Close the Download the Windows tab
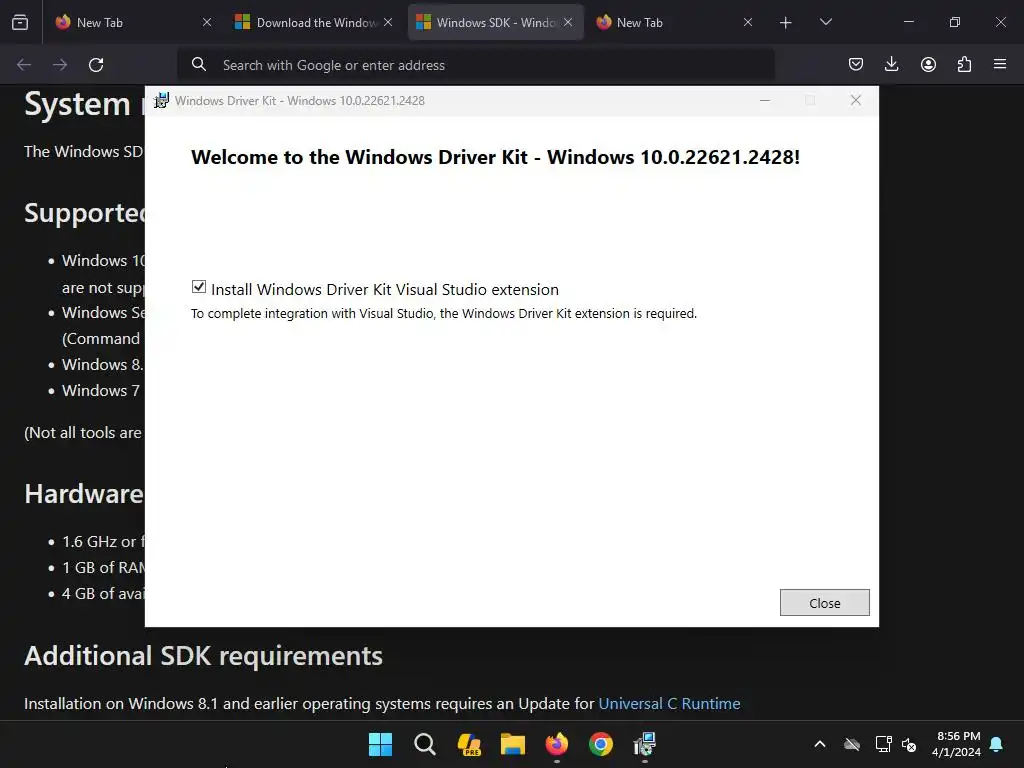The height and width of the screenshot is (768, 1024). [x=388, y=22]
